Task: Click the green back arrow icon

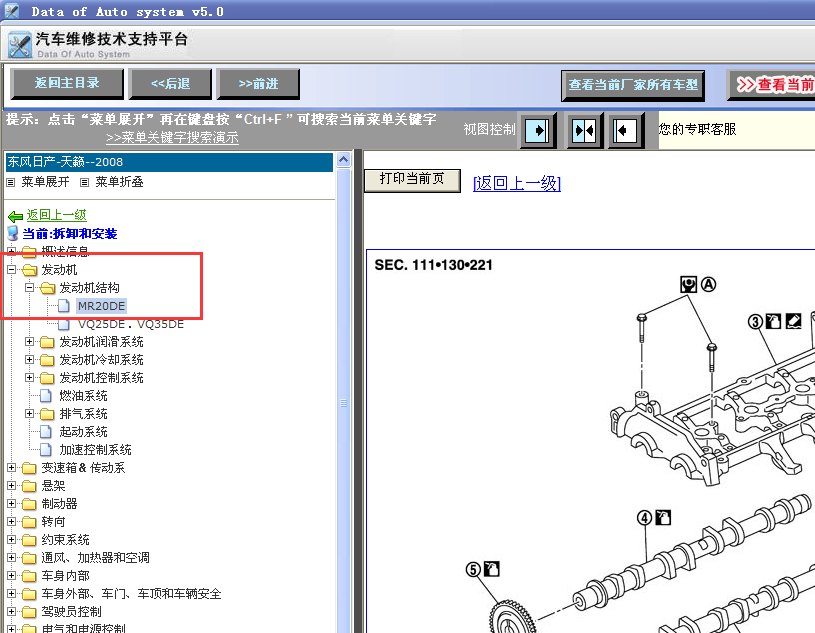Action: click(x=15, y=216)
